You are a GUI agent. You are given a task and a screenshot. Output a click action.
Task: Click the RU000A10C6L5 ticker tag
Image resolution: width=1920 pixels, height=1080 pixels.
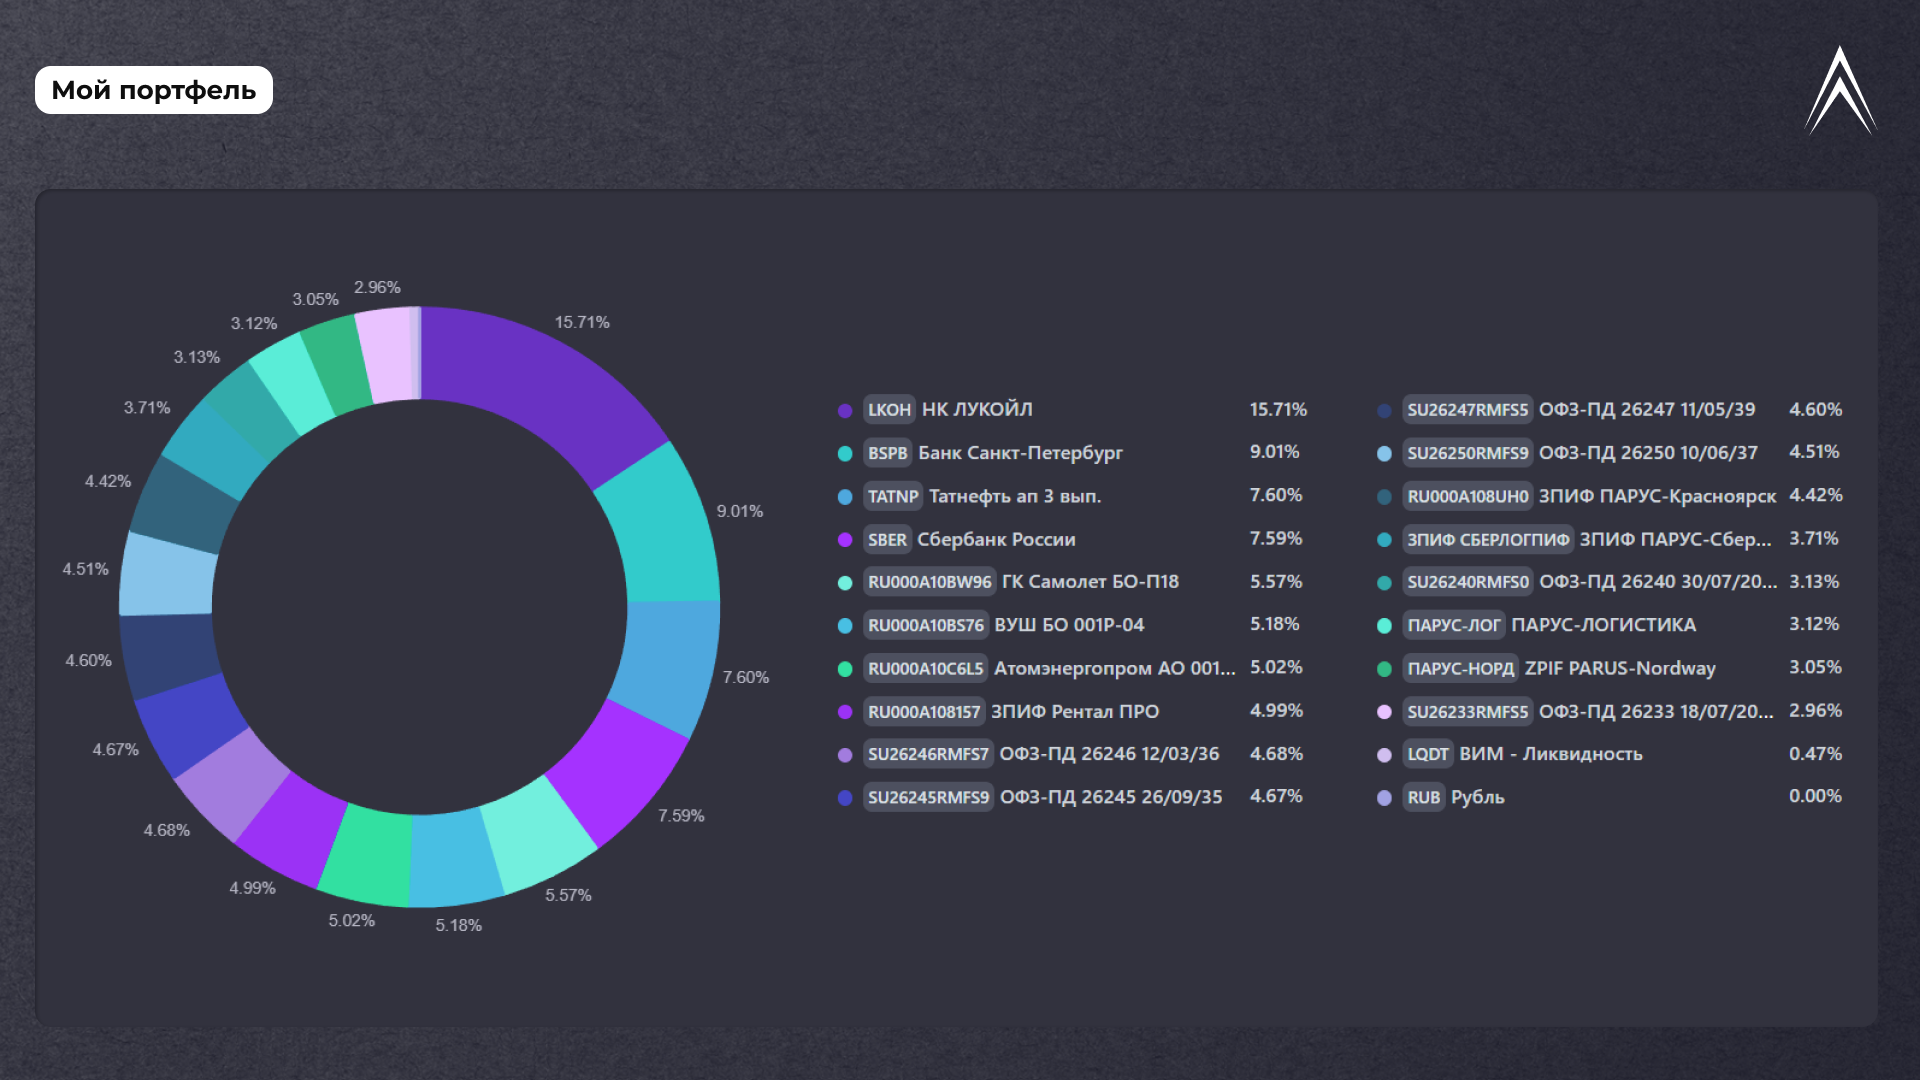[x=926, y=668]
